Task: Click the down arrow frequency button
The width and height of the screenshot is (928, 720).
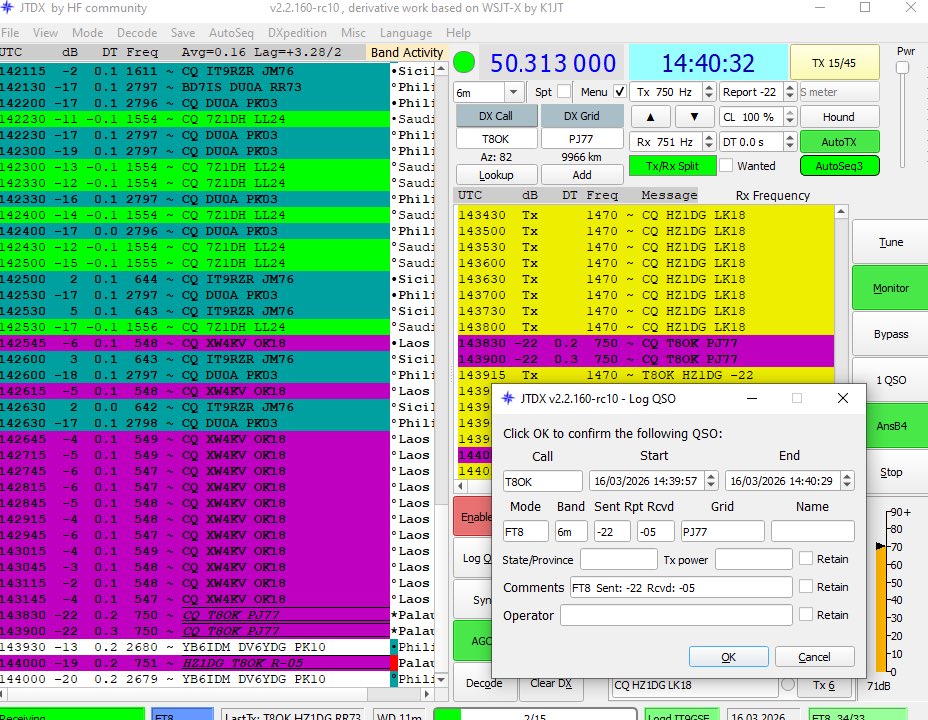Action: 694,117
